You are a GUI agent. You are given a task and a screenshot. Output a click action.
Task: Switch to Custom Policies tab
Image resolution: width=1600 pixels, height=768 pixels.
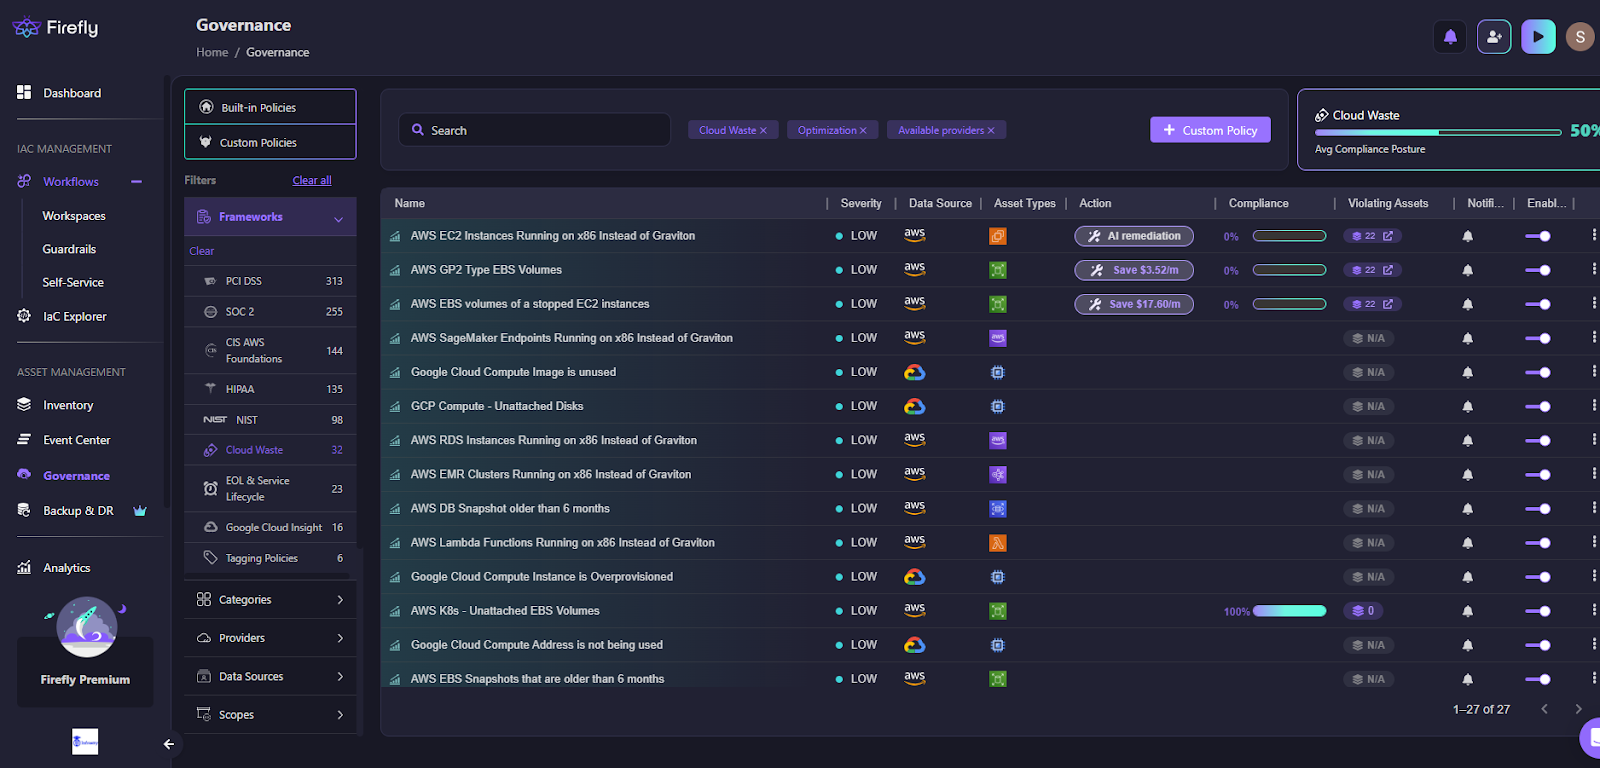point(270,142)
